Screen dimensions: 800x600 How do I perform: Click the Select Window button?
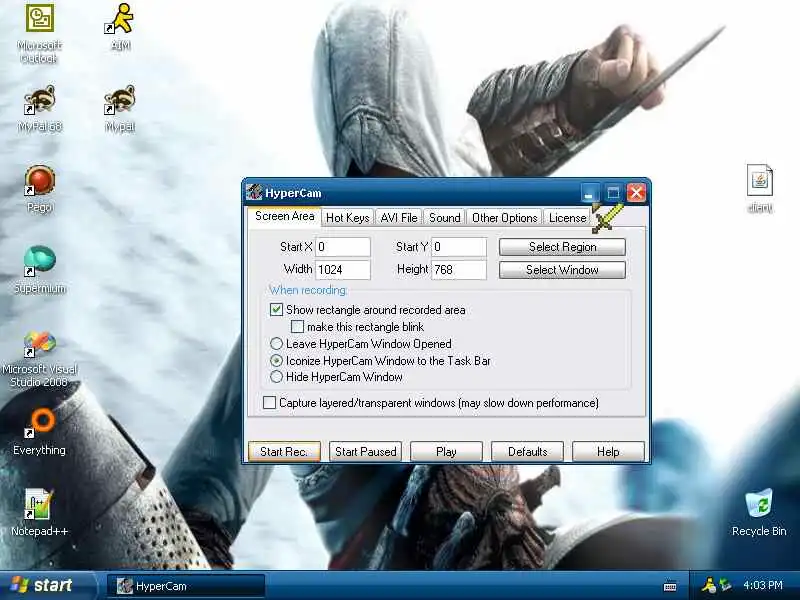pos(562,270)
